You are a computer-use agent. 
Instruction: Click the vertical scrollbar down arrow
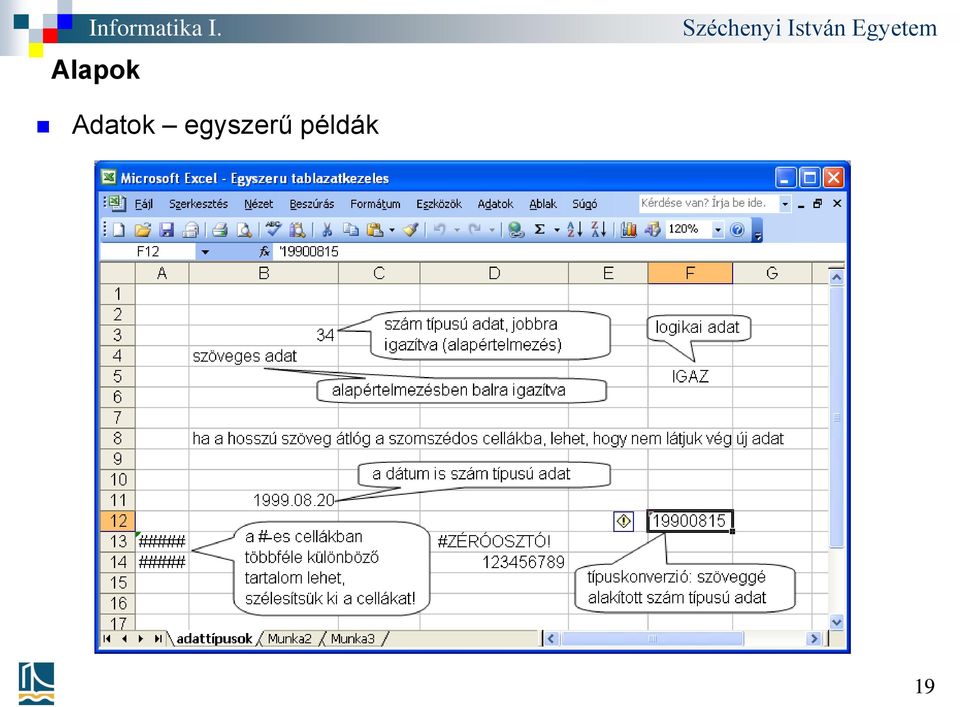836,622
